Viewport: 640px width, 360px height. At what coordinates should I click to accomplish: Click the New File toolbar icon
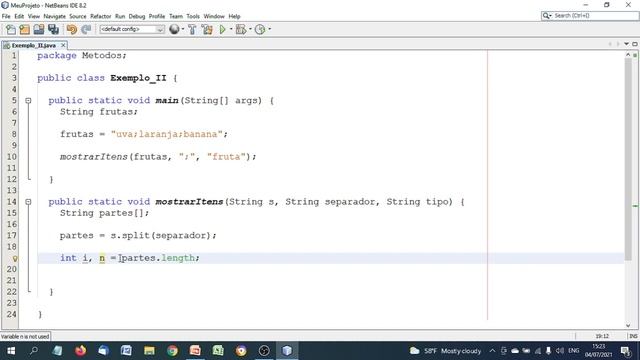pyautogui.click(x=11, y=29)
